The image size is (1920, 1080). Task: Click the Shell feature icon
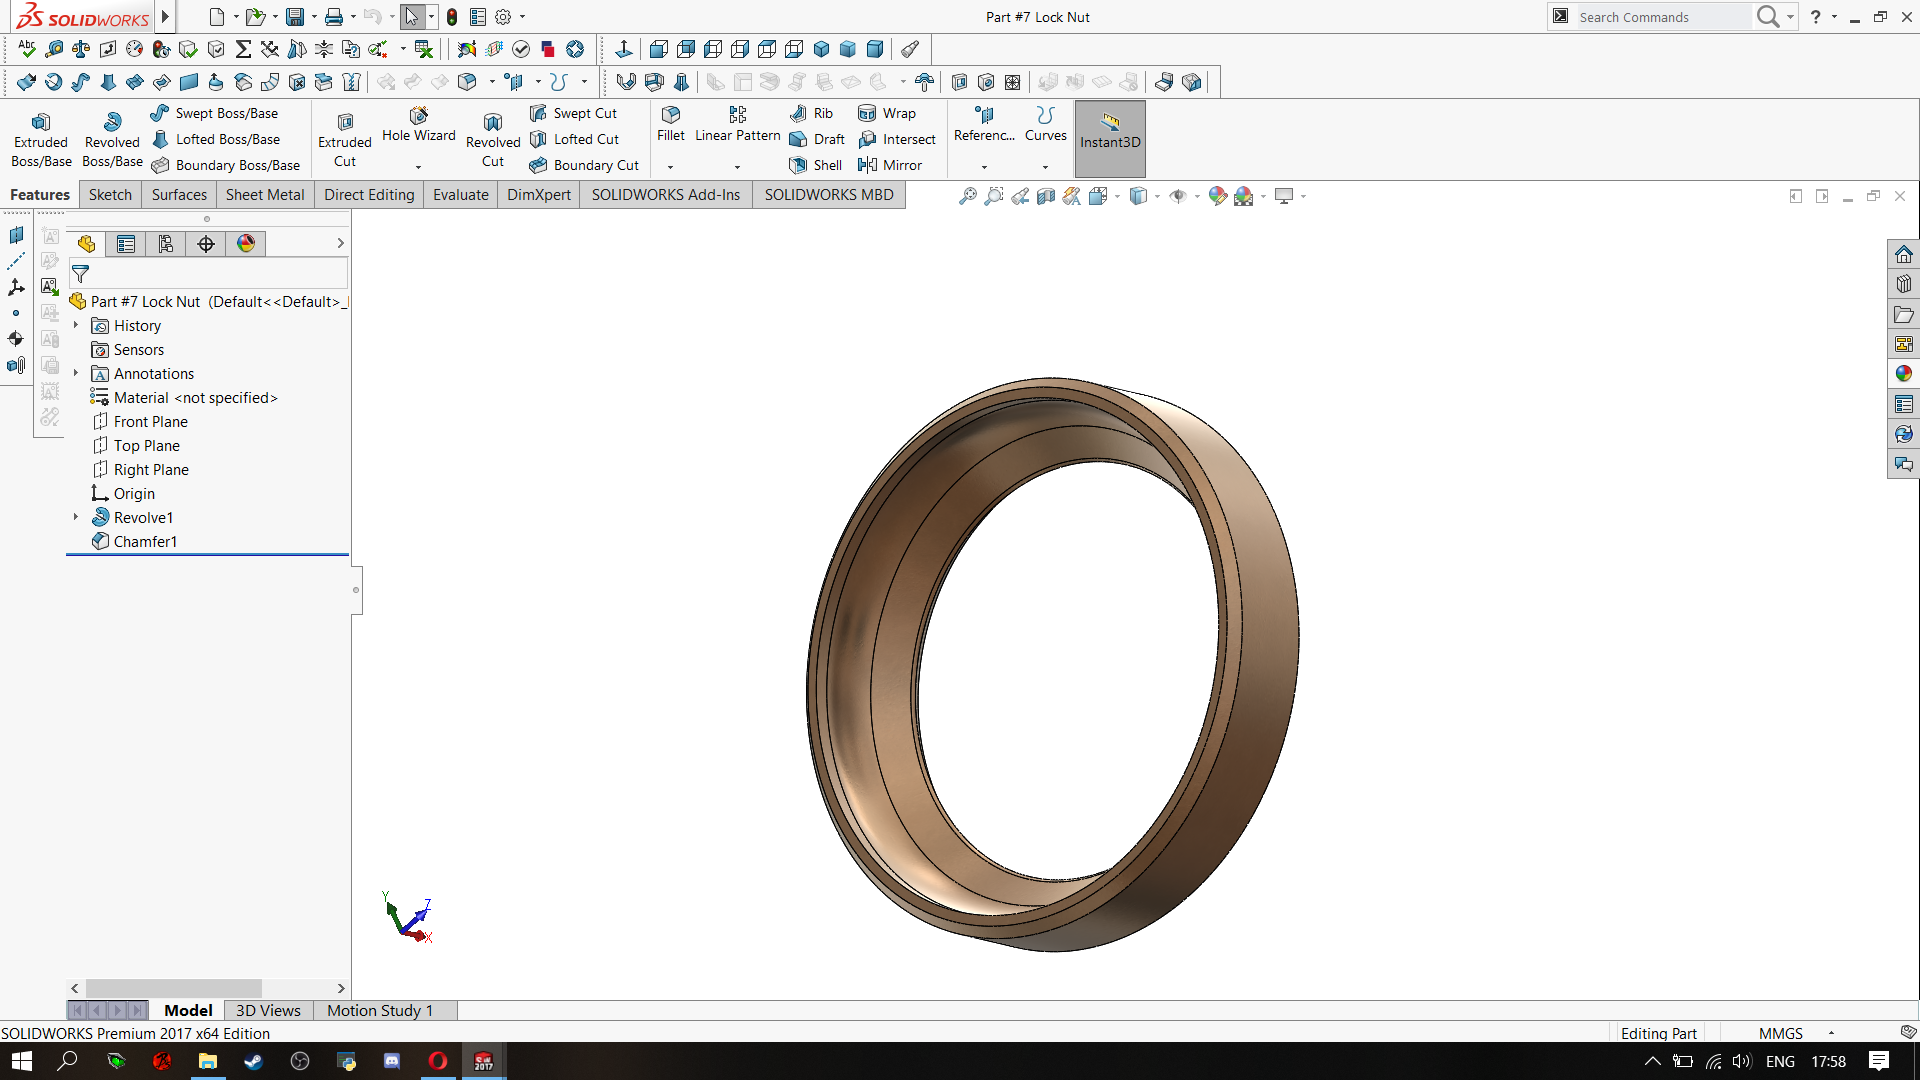798,165
